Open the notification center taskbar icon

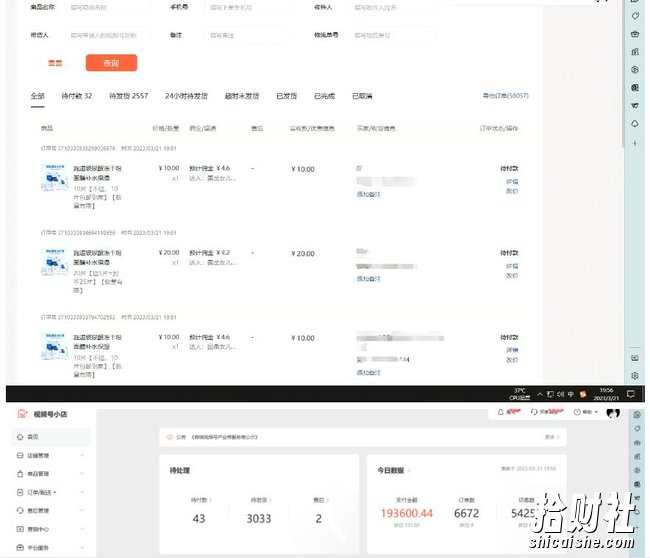point(631,394)
